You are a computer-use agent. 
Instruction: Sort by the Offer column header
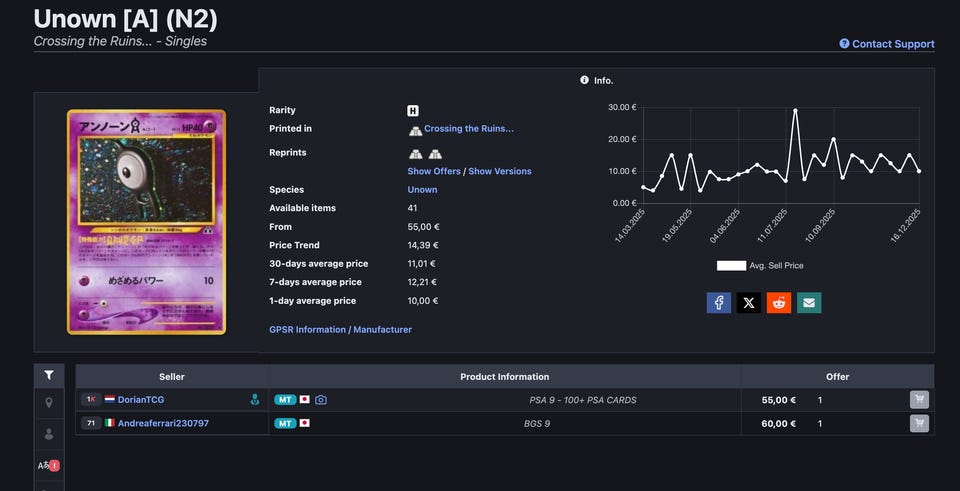coord(838,377)
